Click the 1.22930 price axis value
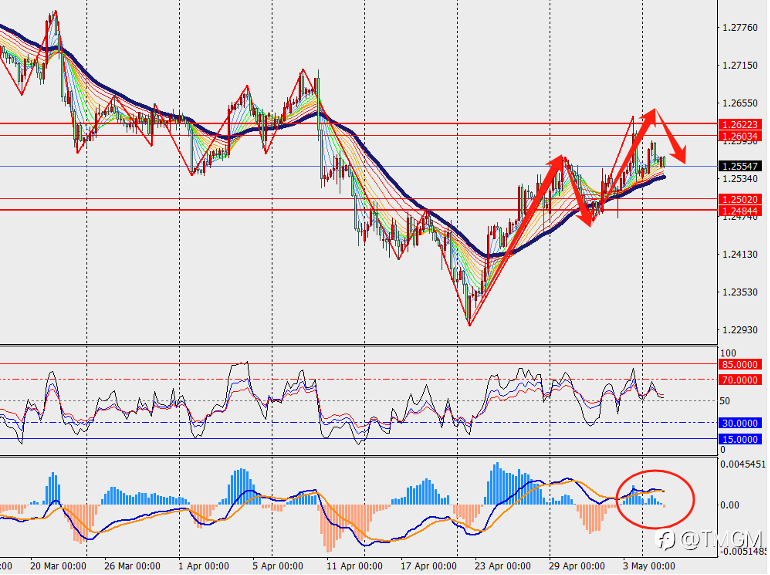The height and width of the screenshot is (575, 770). [x=740, y=330]
